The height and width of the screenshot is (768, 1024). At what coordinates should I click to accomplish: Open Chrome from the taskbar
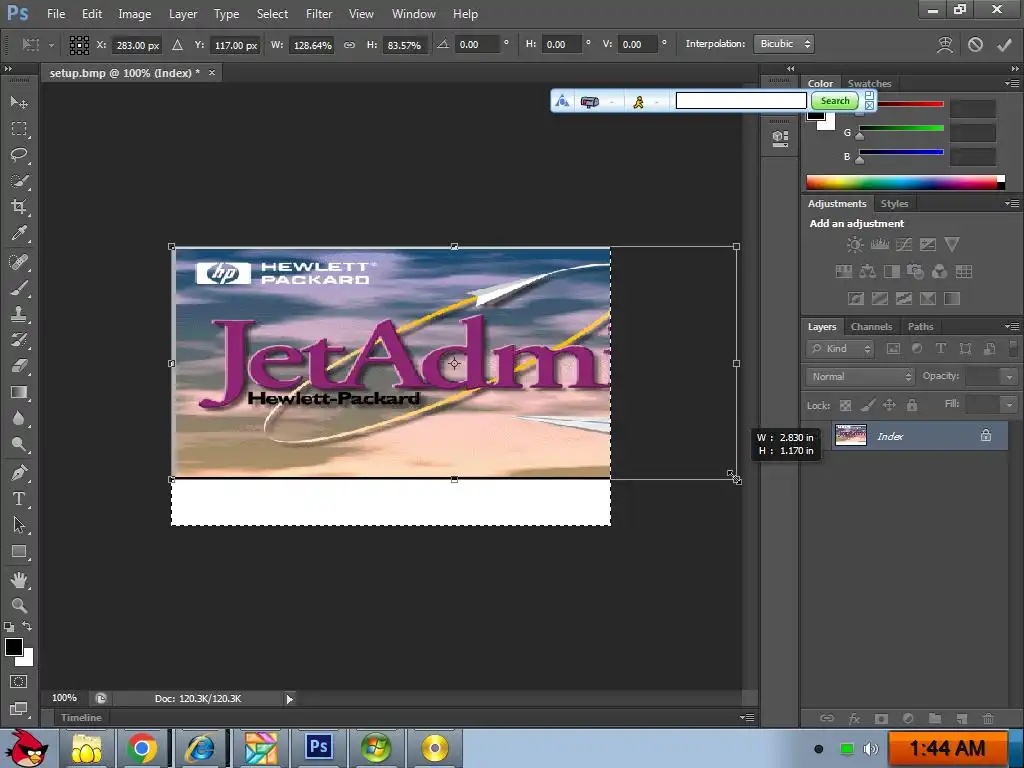click(142, 748)
